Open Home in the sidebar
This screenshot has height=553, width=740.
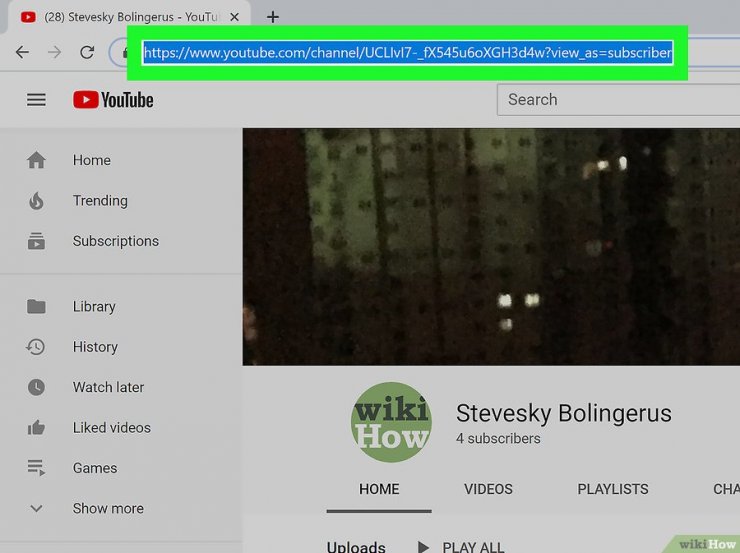92,160
